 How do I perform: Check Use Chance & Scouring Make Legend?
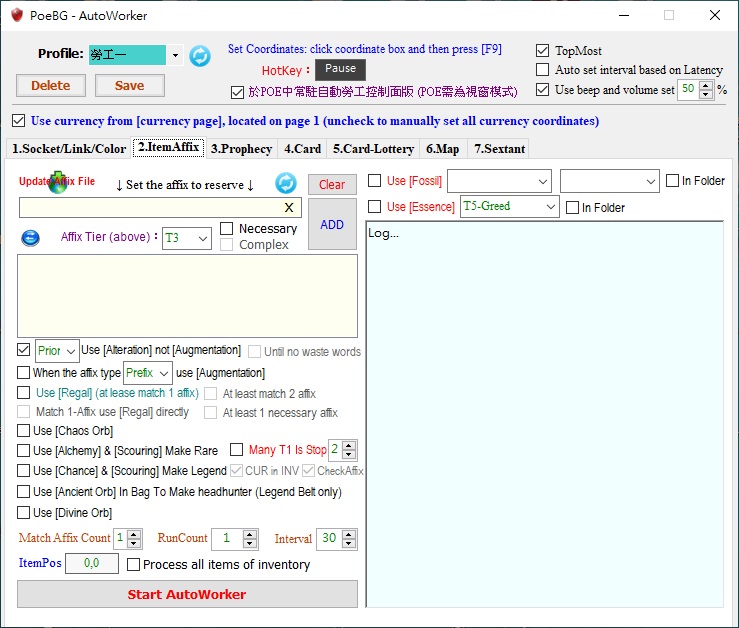pyautogui.click(x=23, y=471)
